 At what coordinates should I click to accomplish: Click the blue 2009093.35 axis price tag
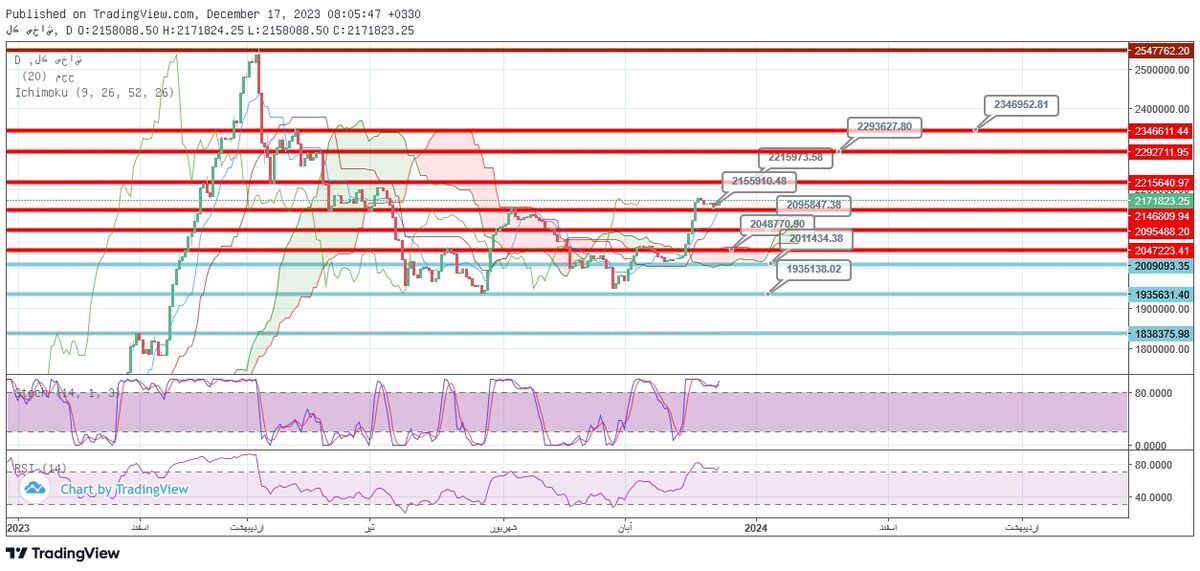(x=1161, y=267)
